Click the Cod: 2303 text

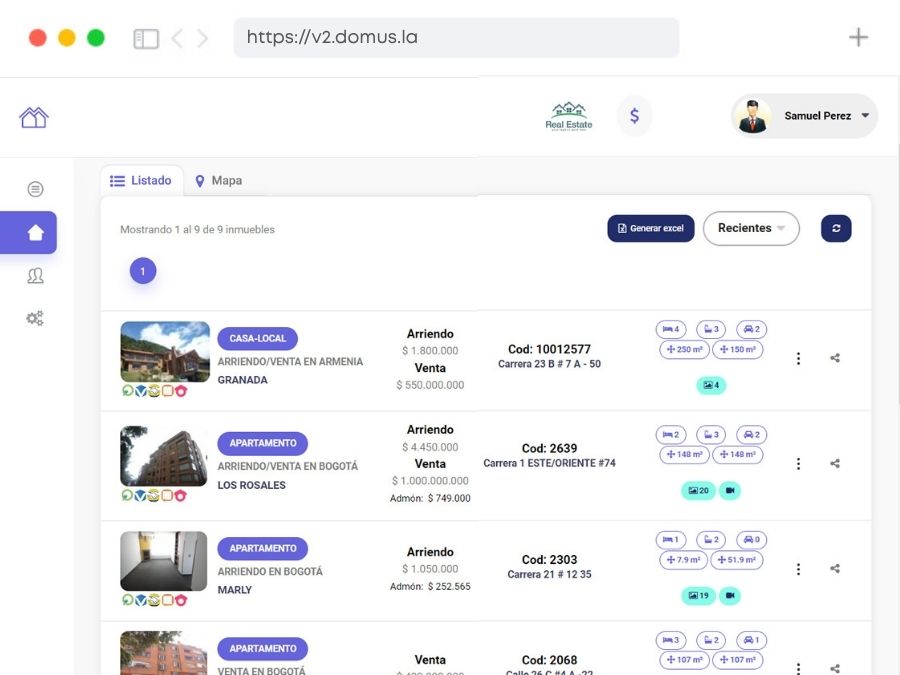coord(549,560)
